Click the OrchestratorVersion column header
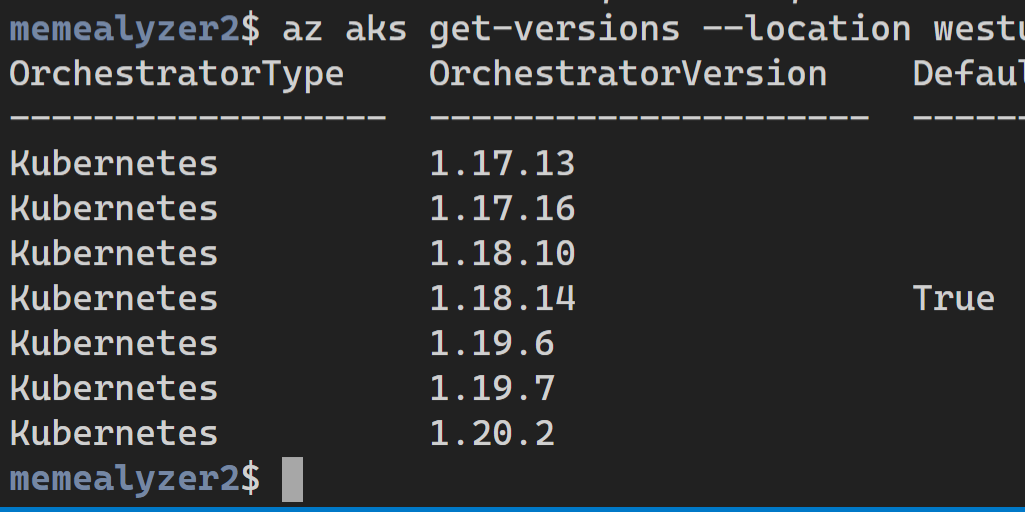The width and height of the screenshot is (1025, 512). click(x=628, y=74)
